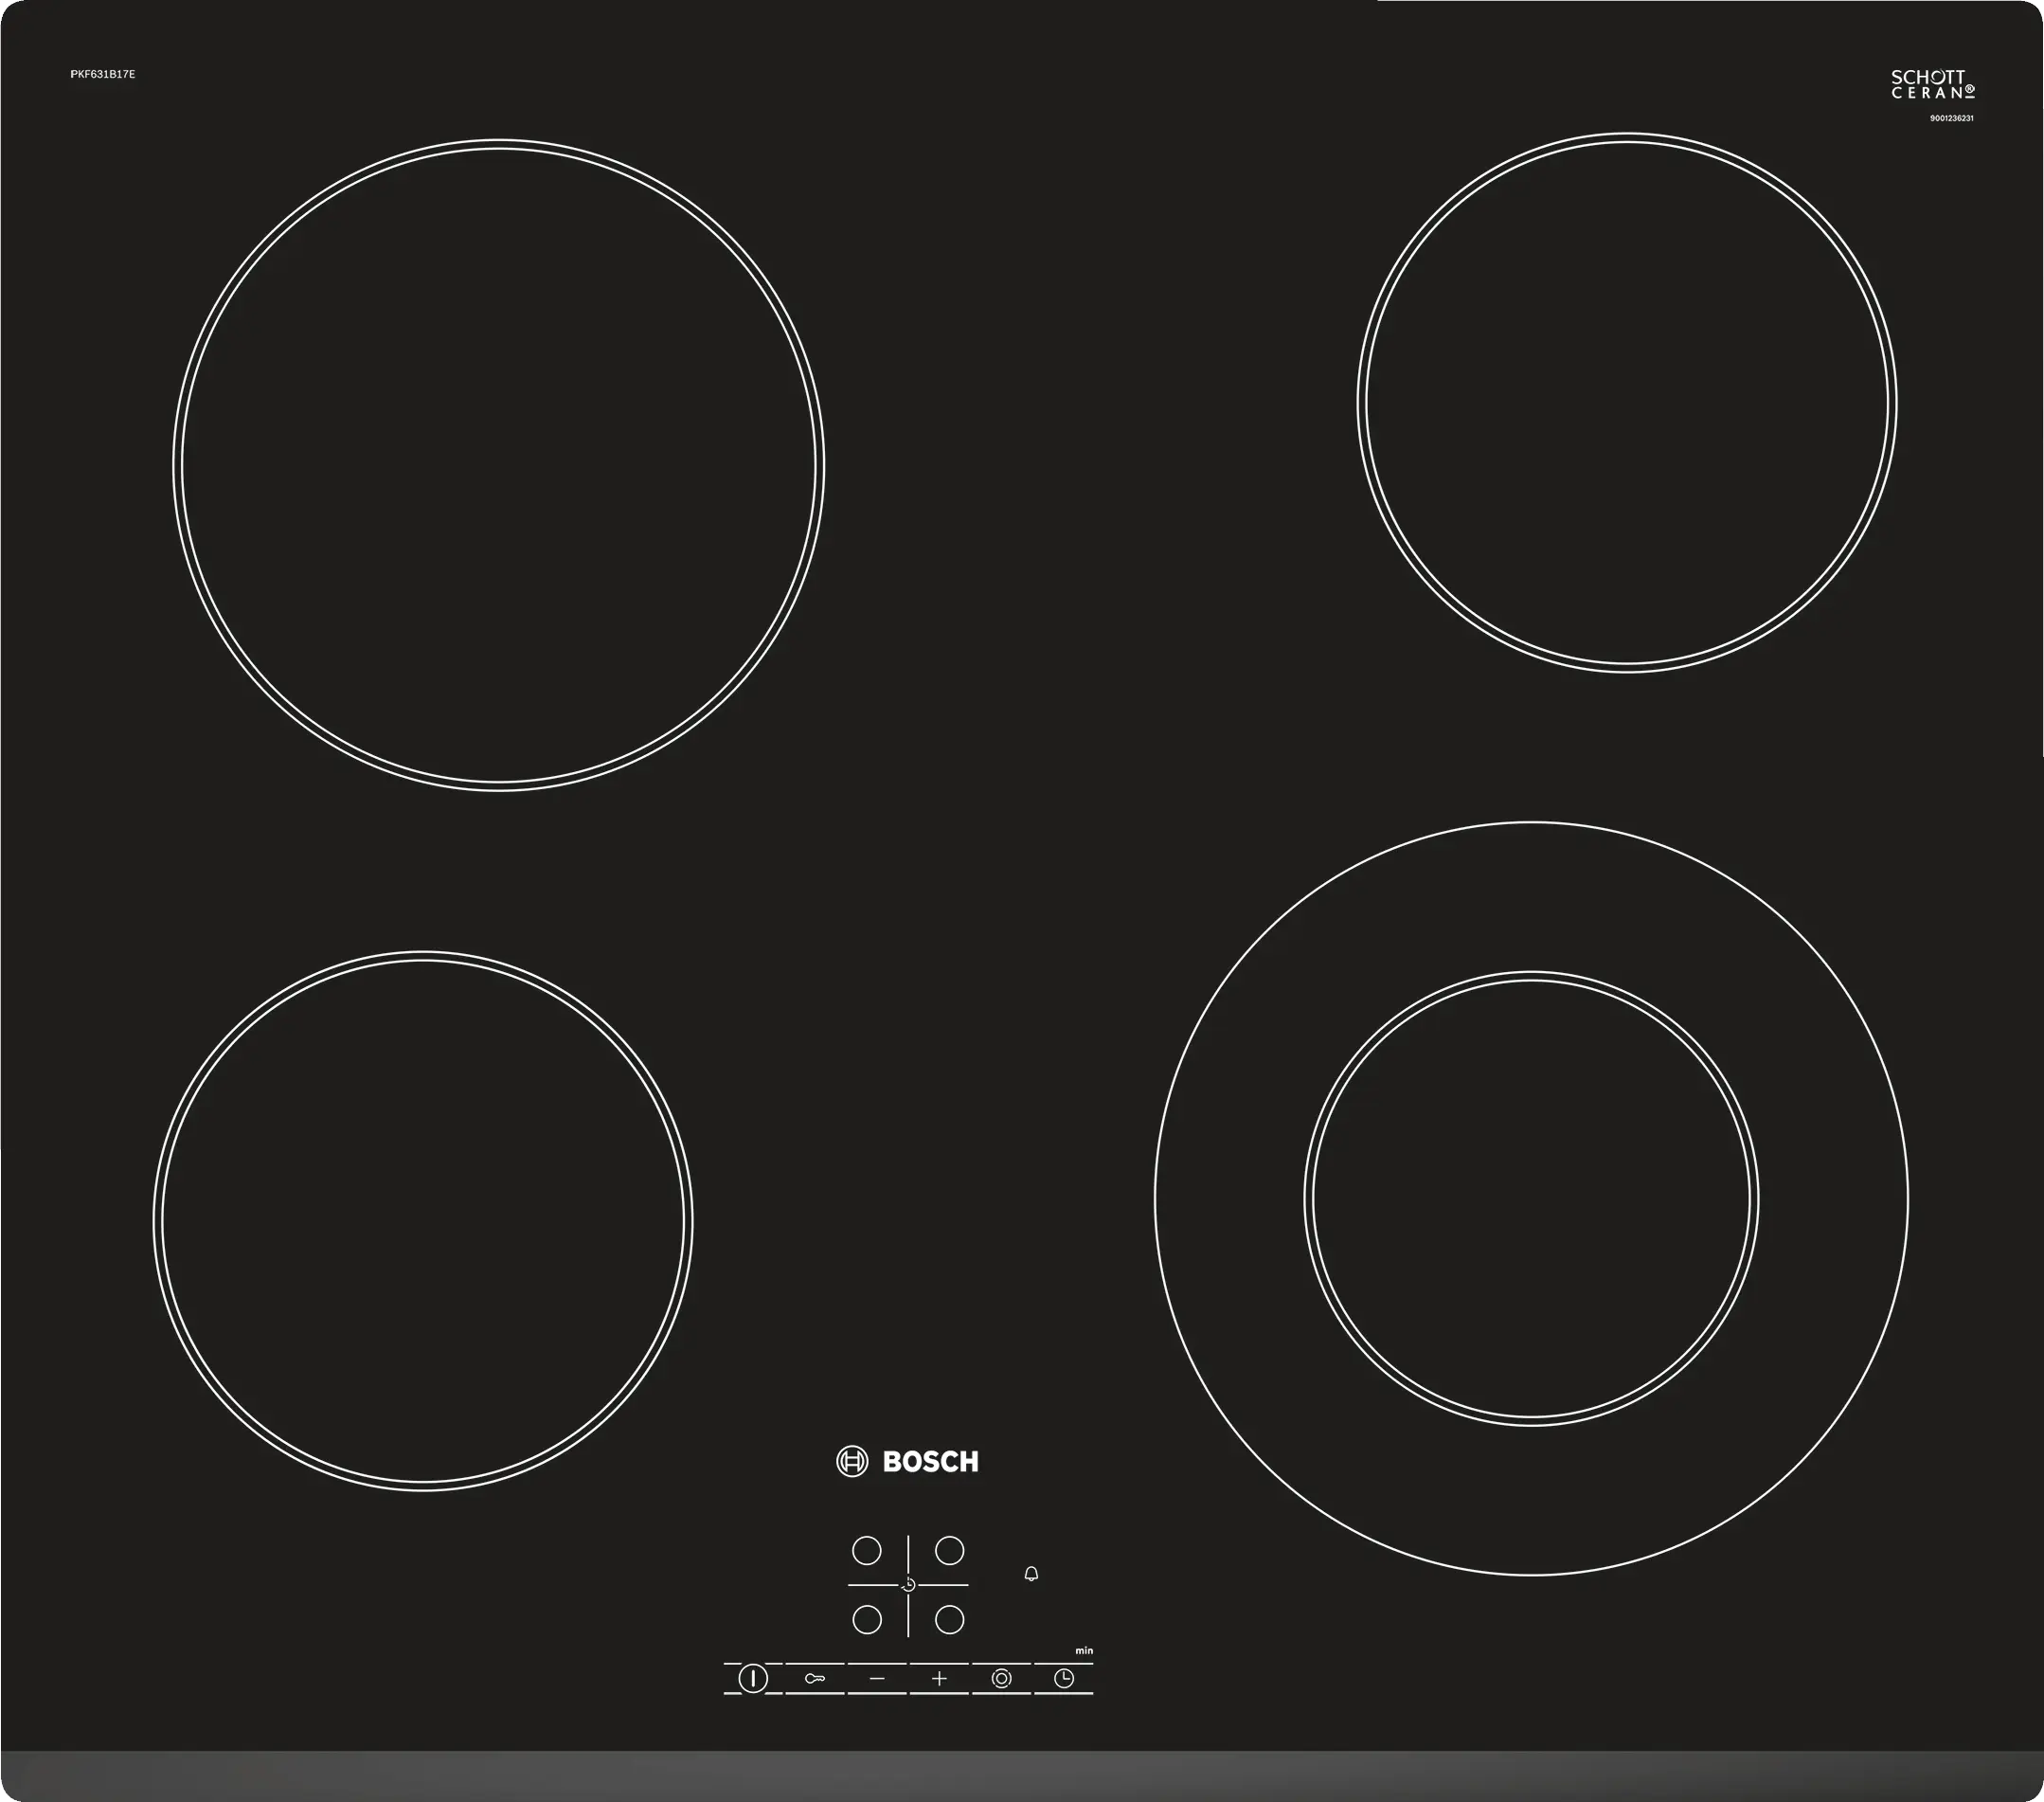The height and width of the screenshot is (1802, 2044).
Task: Select the top-left zone selector circle
Action: tap(867, 1551)
